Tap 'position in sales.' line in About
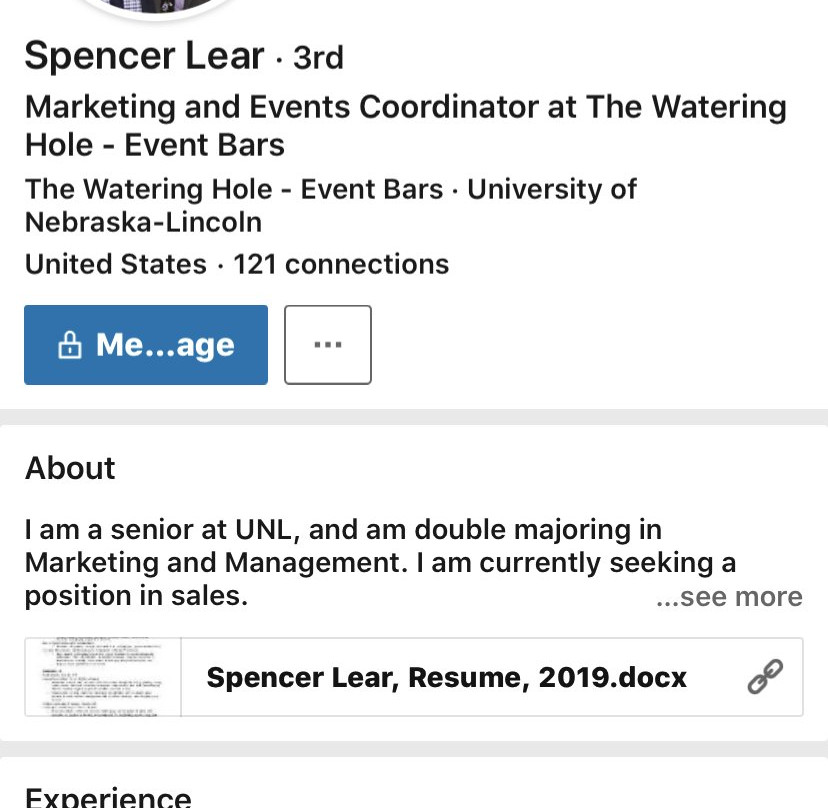Viewport: 828px width, 808px height. [136, 596]
